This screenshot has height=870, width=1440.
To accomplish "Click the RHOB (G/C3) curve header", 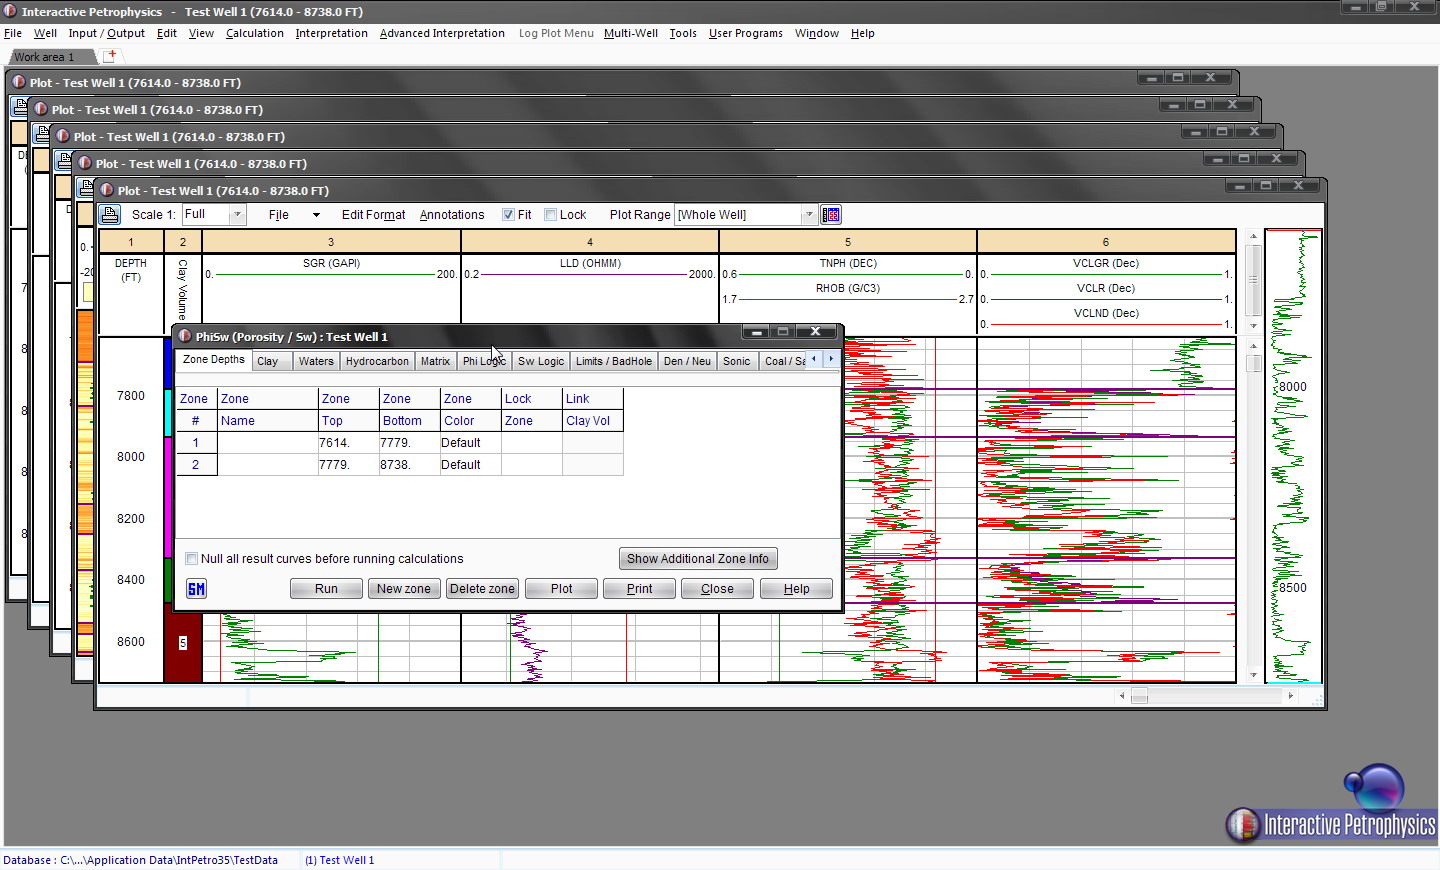I will click(x=848, y=289).
